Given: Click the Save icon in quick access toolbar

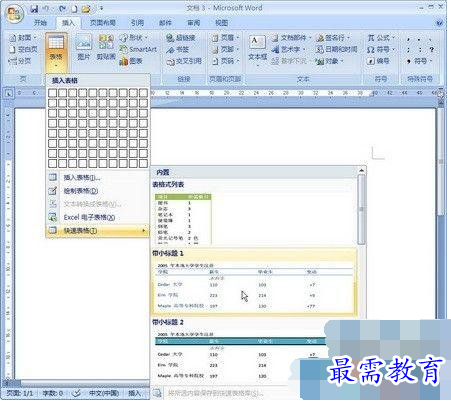Looking at the screenshot, I should [34, 9].
